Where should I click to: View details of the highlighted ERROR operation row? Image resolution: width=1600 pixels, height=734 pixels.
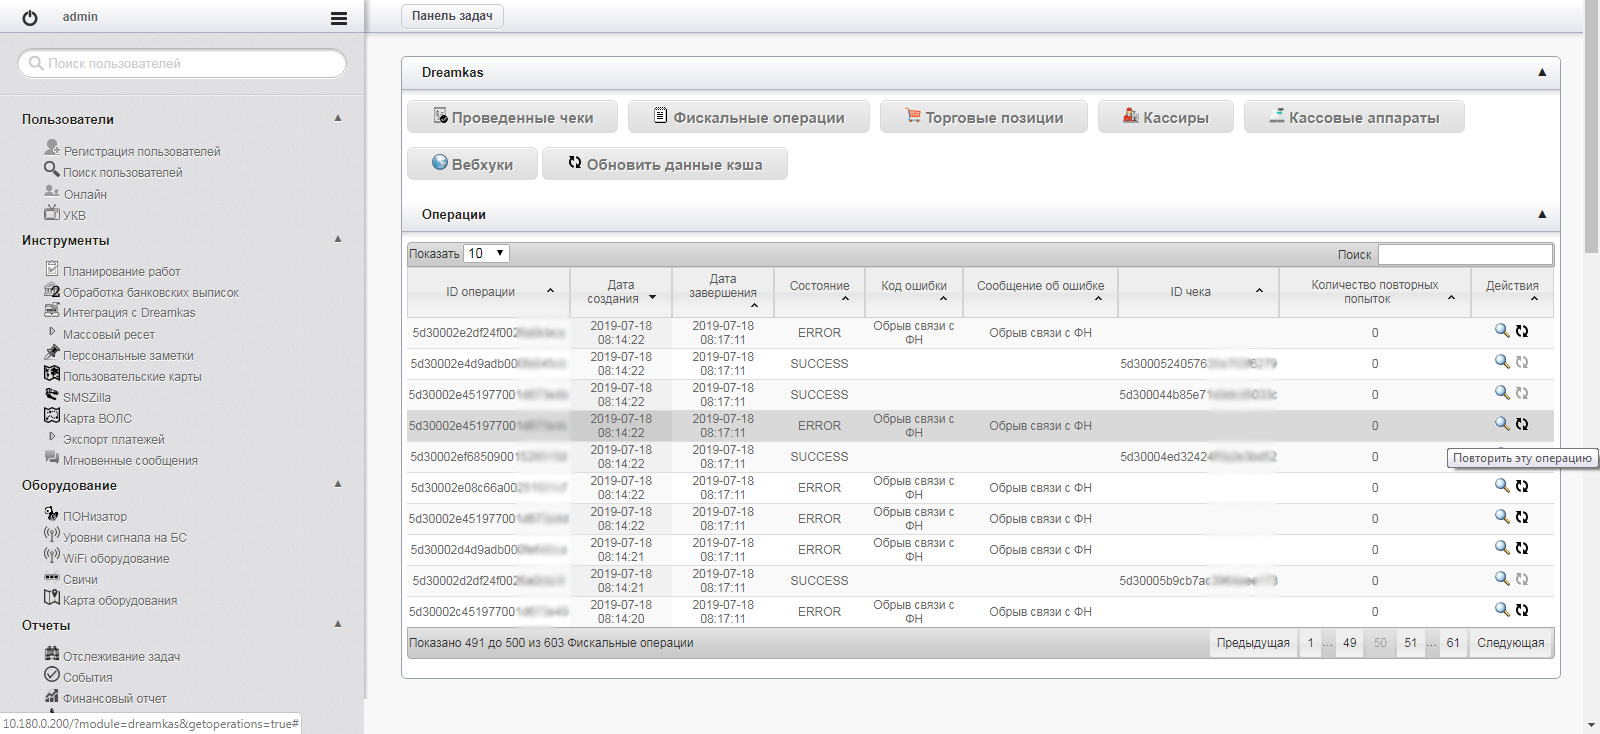[1501, 424]
